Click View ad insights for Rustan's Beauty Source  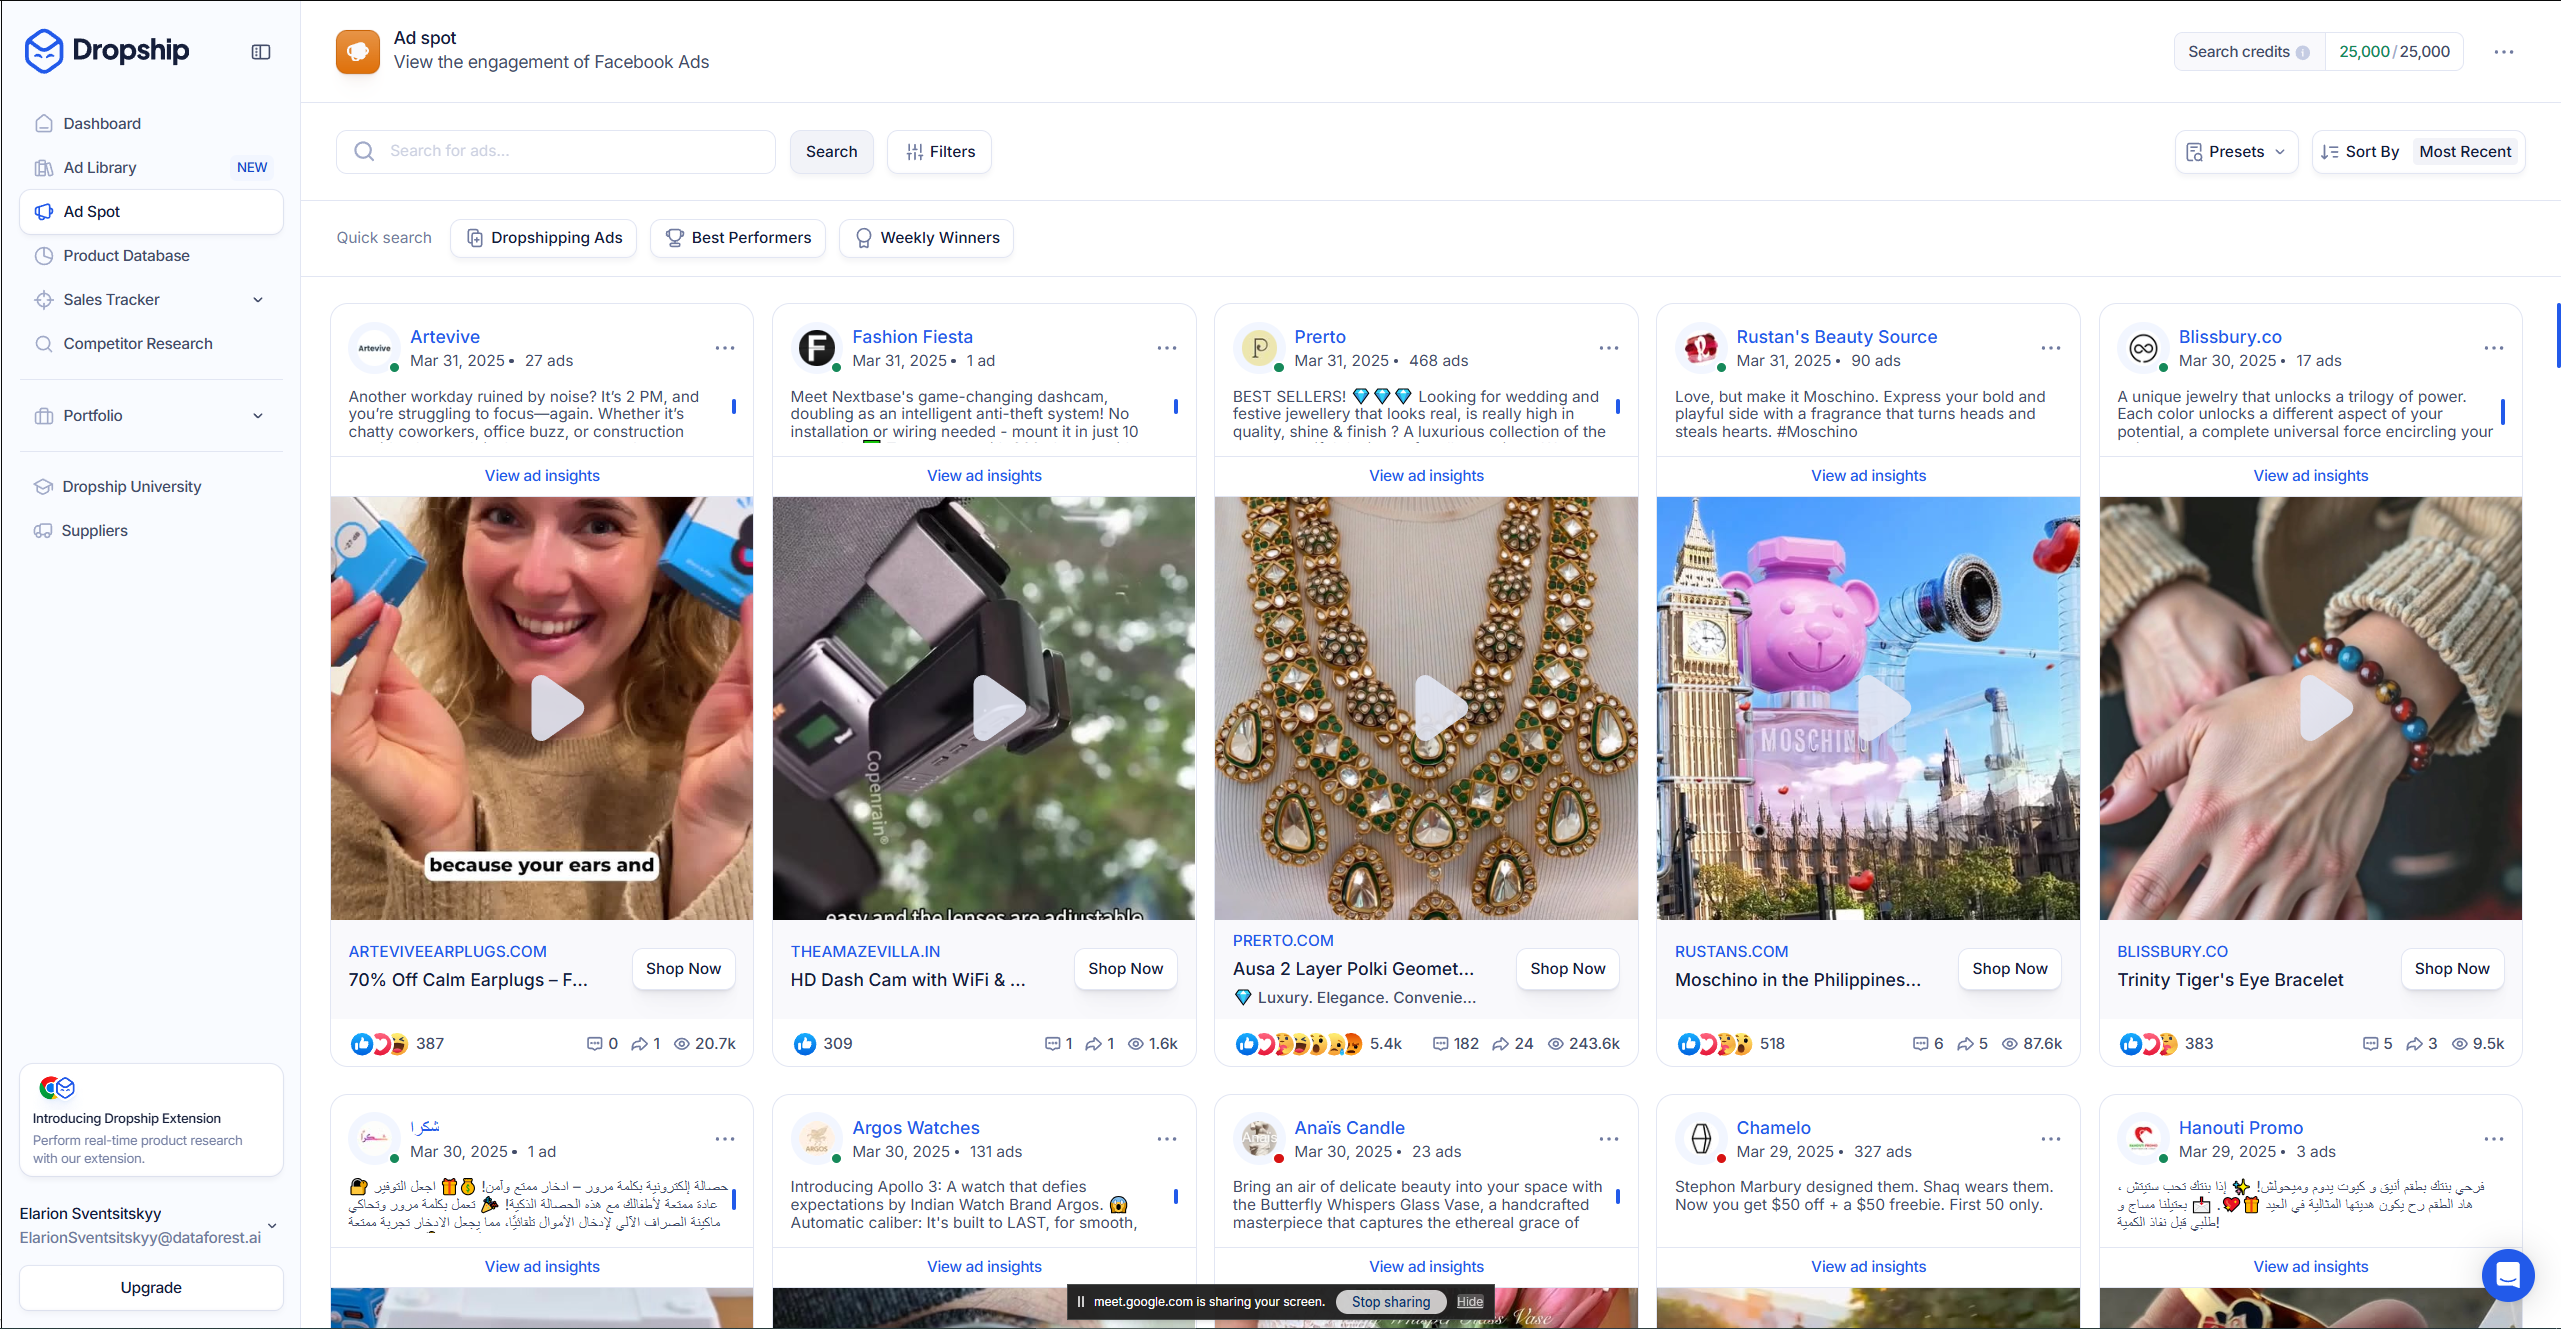click(1868, 476)
